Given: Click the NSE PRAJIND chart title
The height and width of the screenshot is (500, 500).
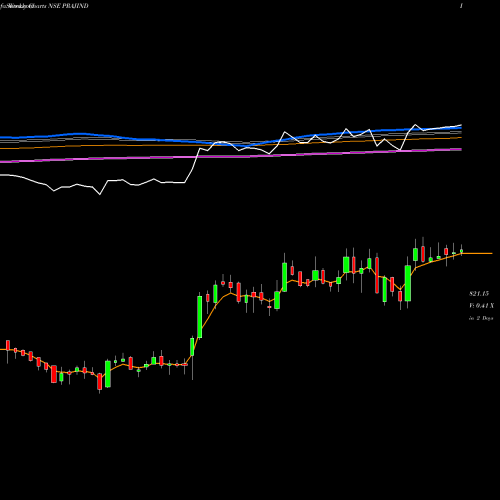Looking at the screenshot, I should pyautogui.click(x=44, y=6).
